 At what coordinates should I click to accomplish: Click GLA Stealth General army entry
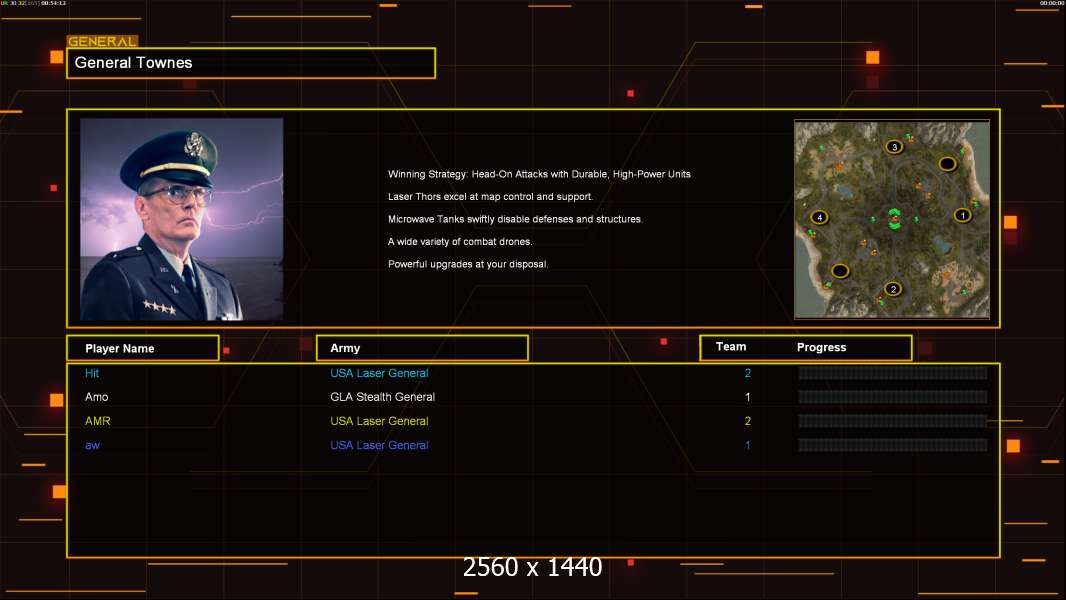point(382,397)
